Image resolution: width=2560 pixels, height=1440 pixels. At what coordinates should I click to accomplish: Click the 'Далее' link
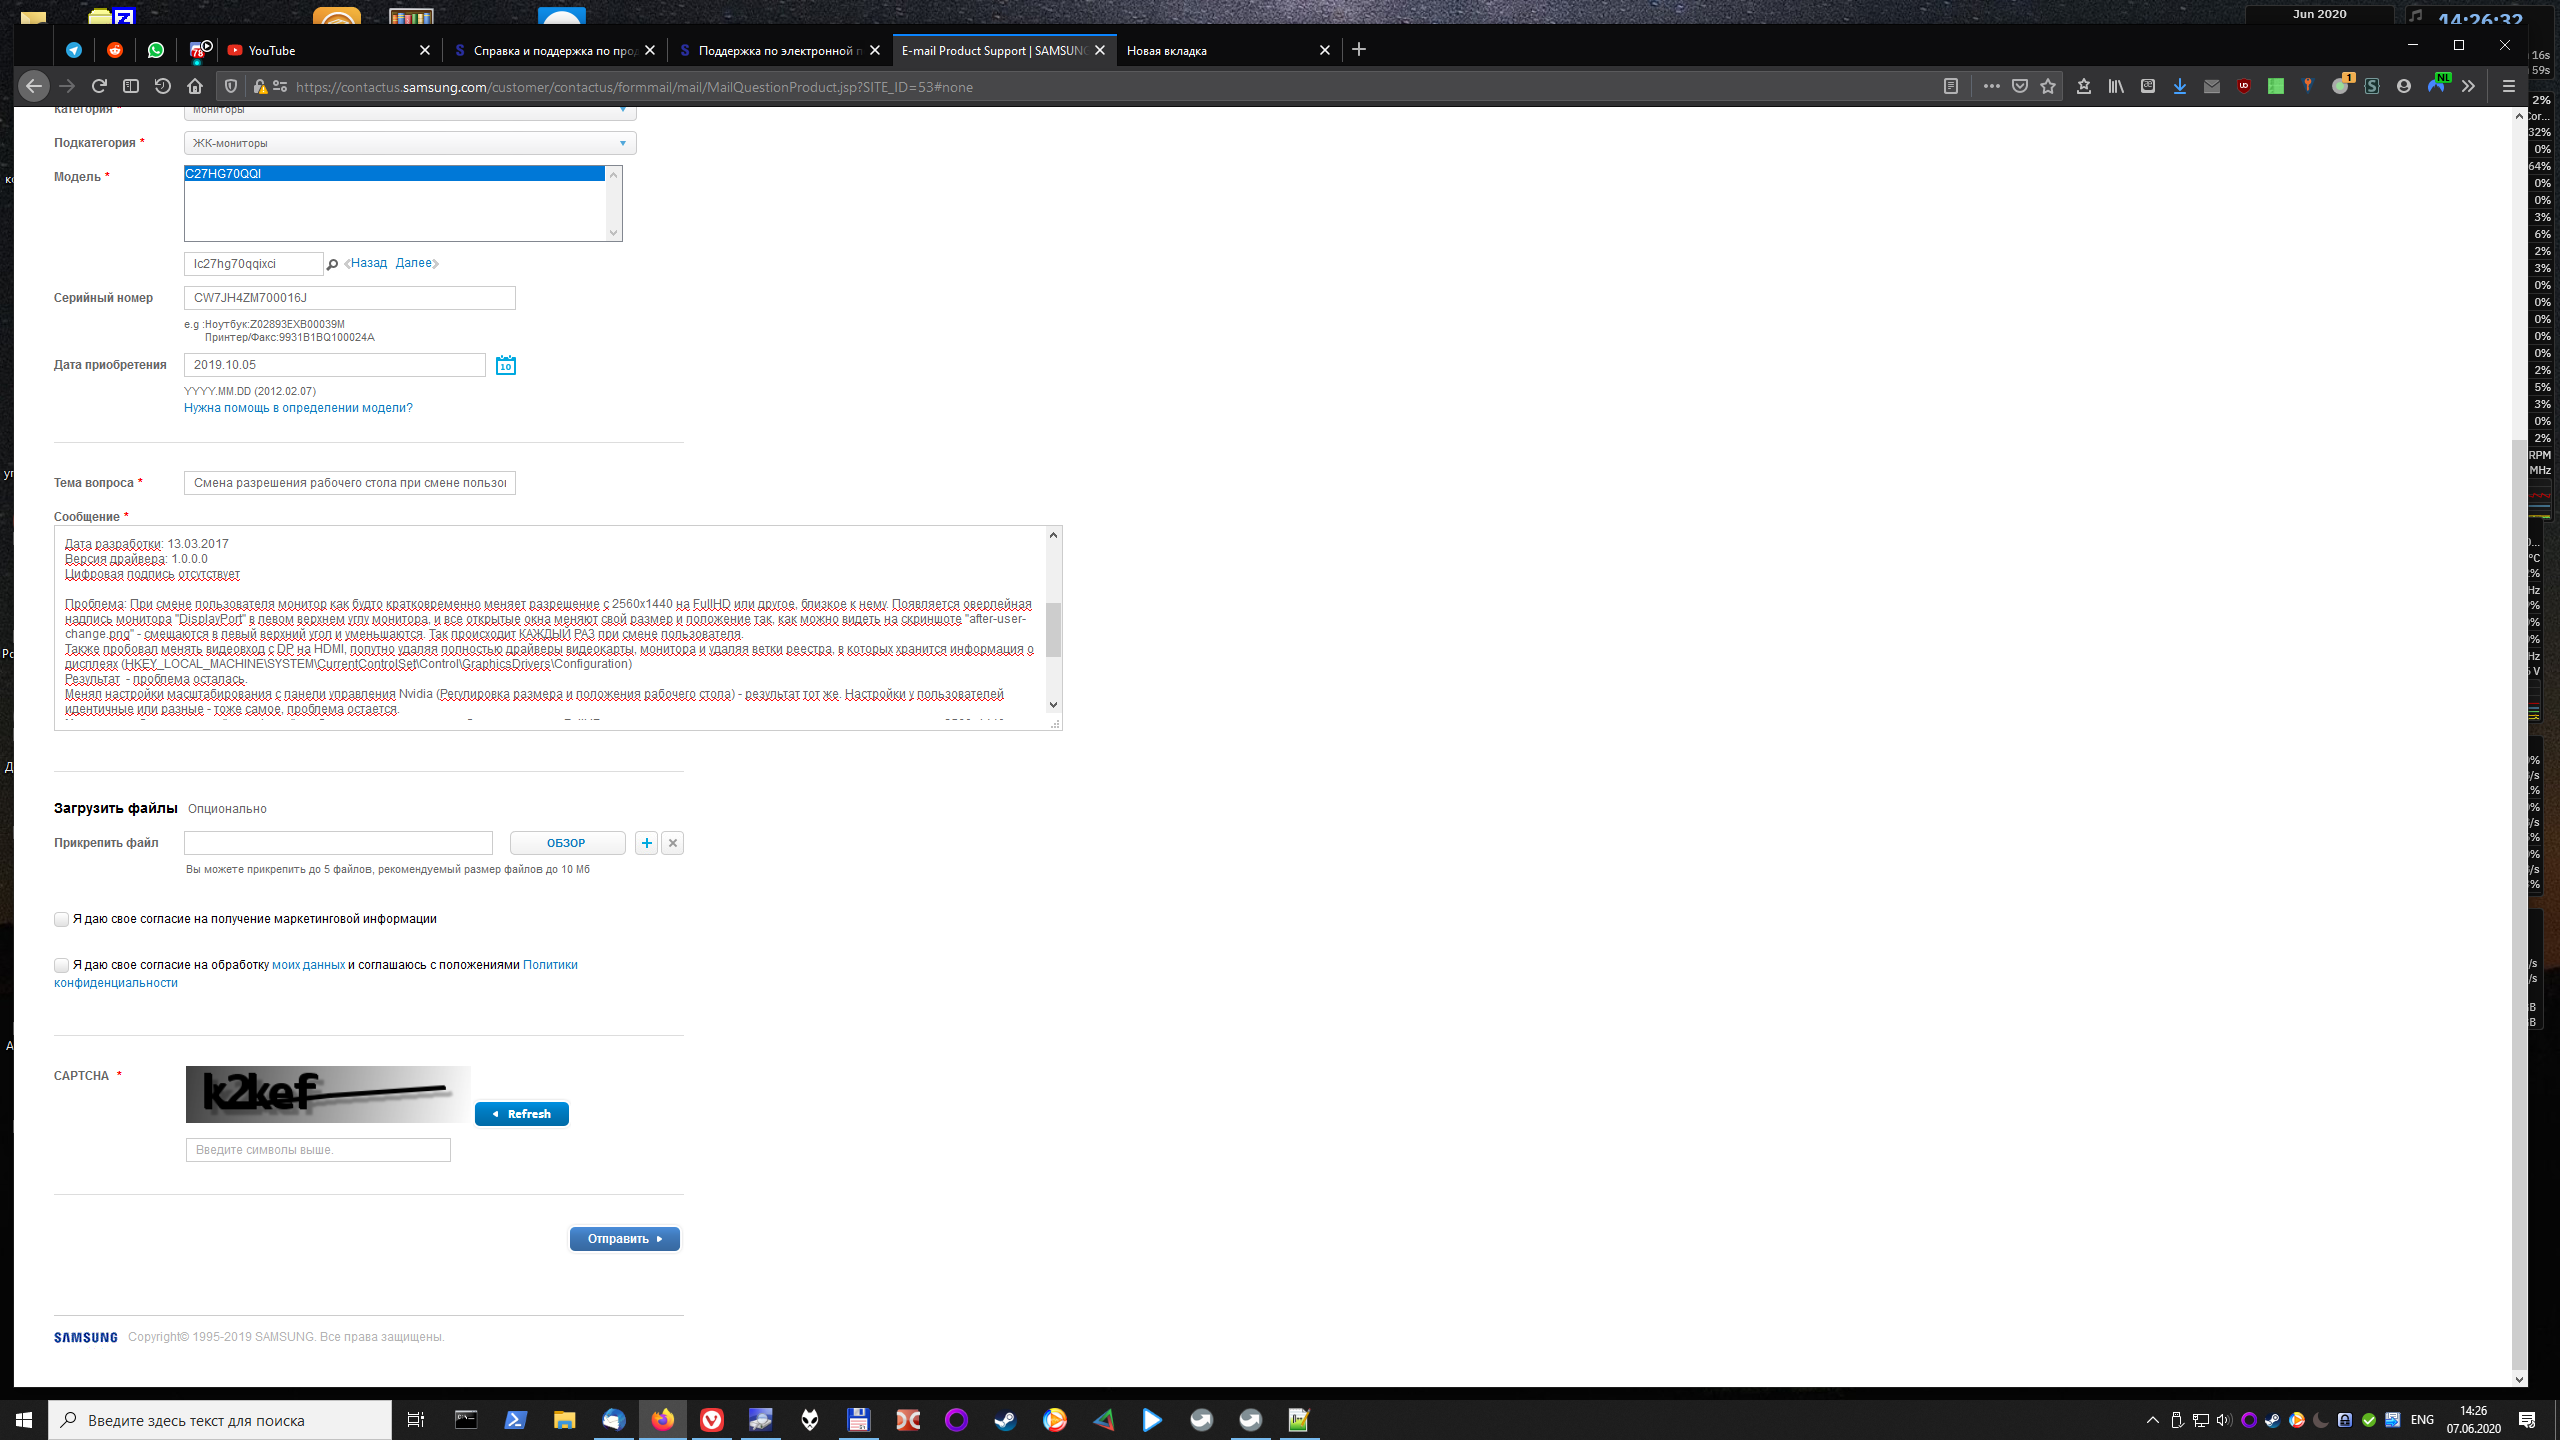(414, 263)
